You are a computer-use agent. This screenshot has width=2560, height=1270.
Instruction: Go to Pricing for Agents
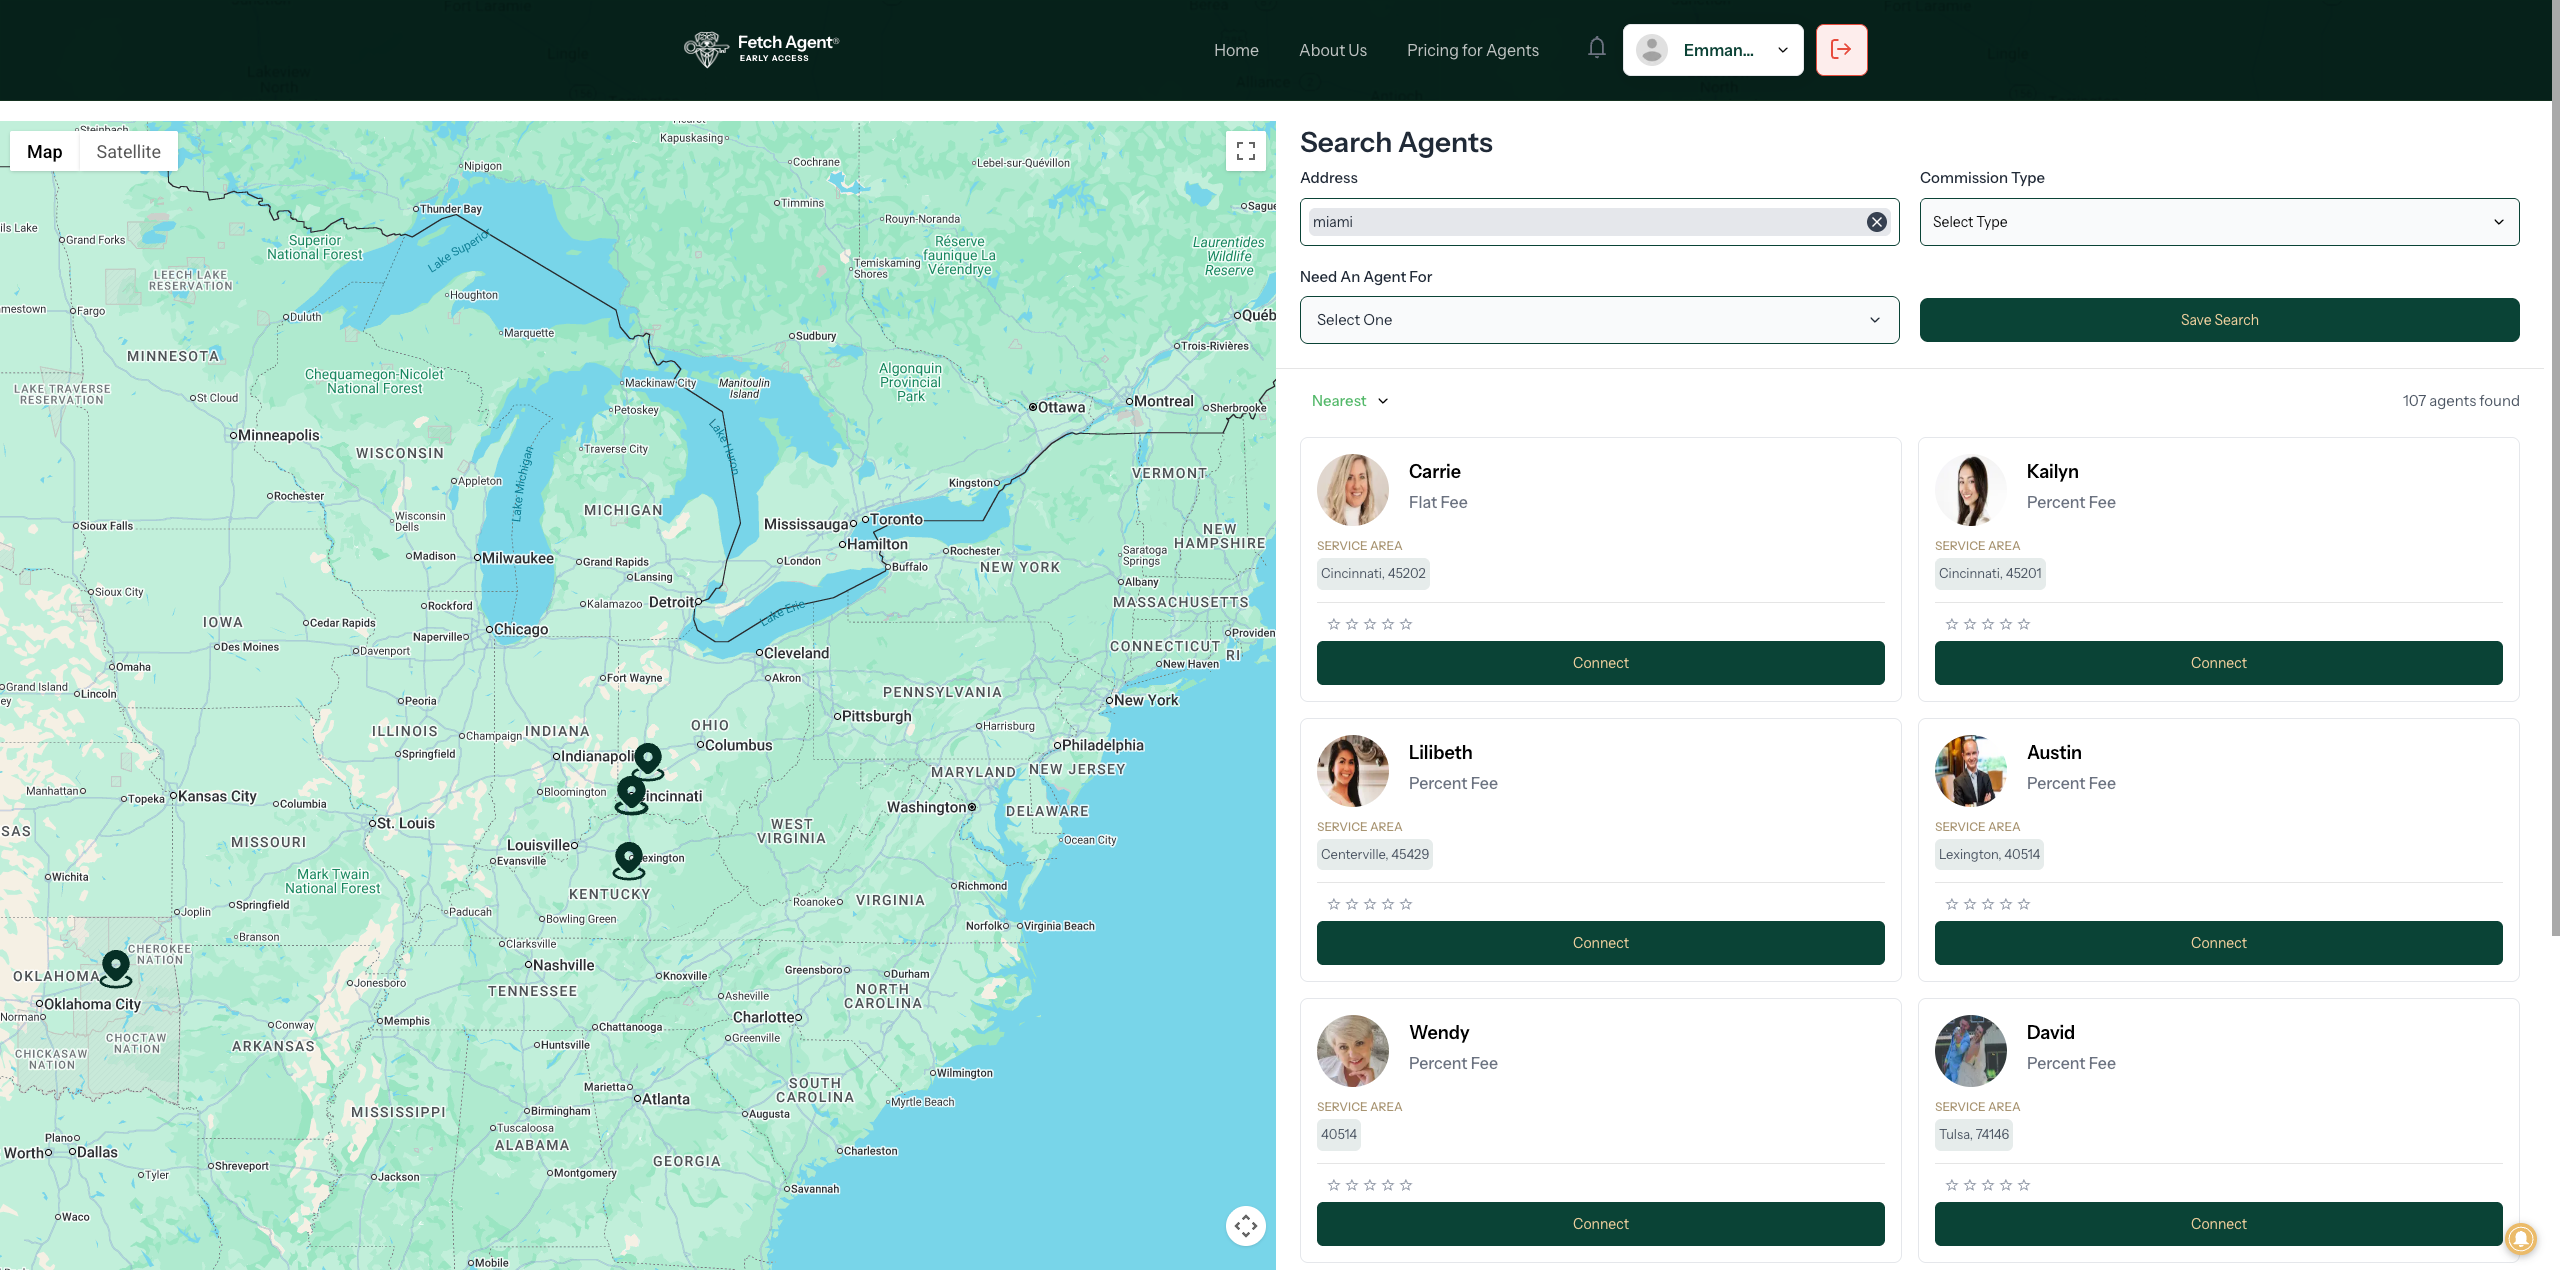coord(1472,50)
